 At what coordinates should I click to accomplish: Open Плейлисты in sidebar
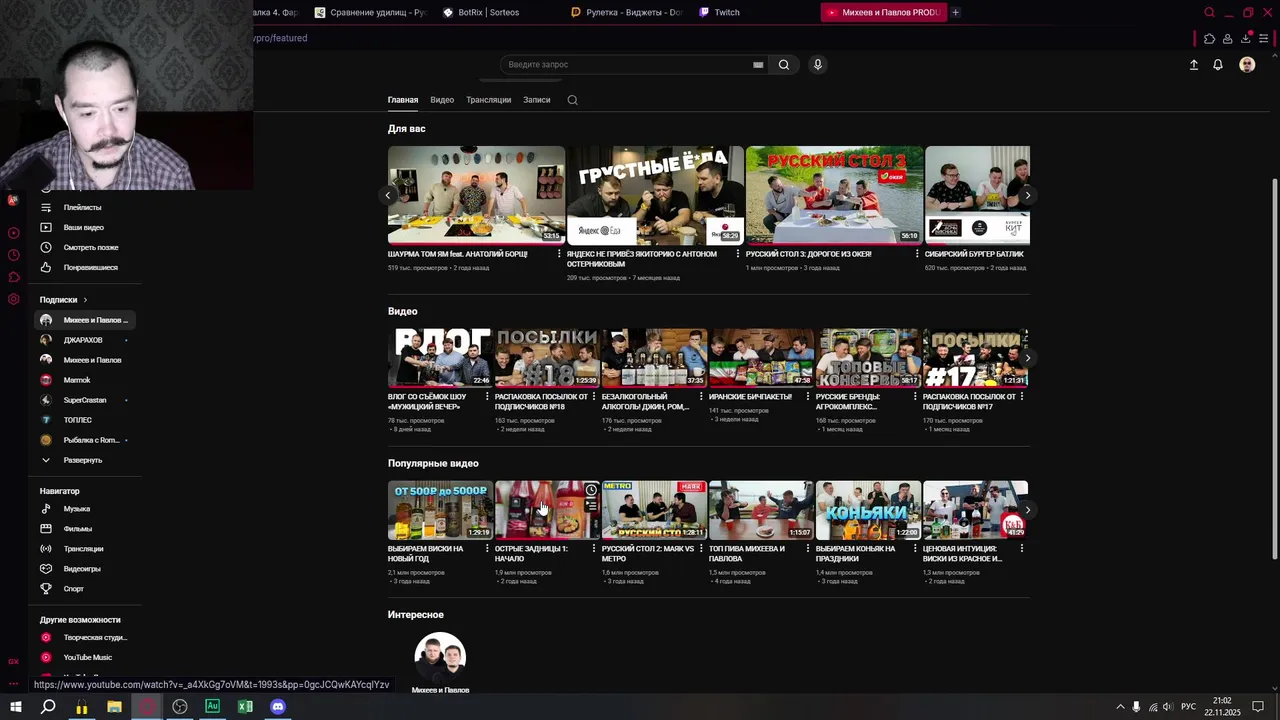tap(82, 207)
